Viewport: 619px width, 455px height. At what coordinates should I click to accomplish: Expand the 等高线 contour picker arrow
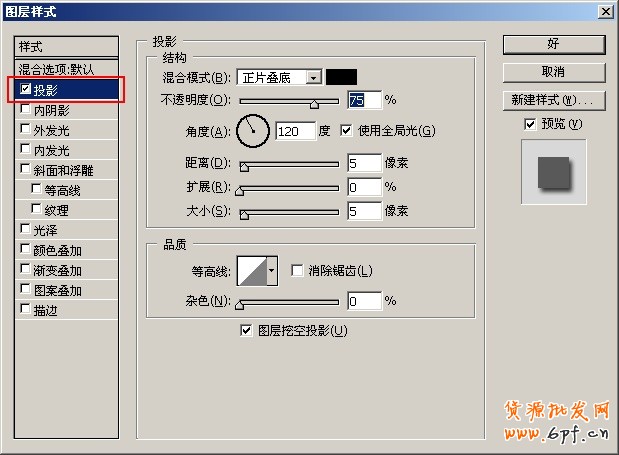[271, 270]
